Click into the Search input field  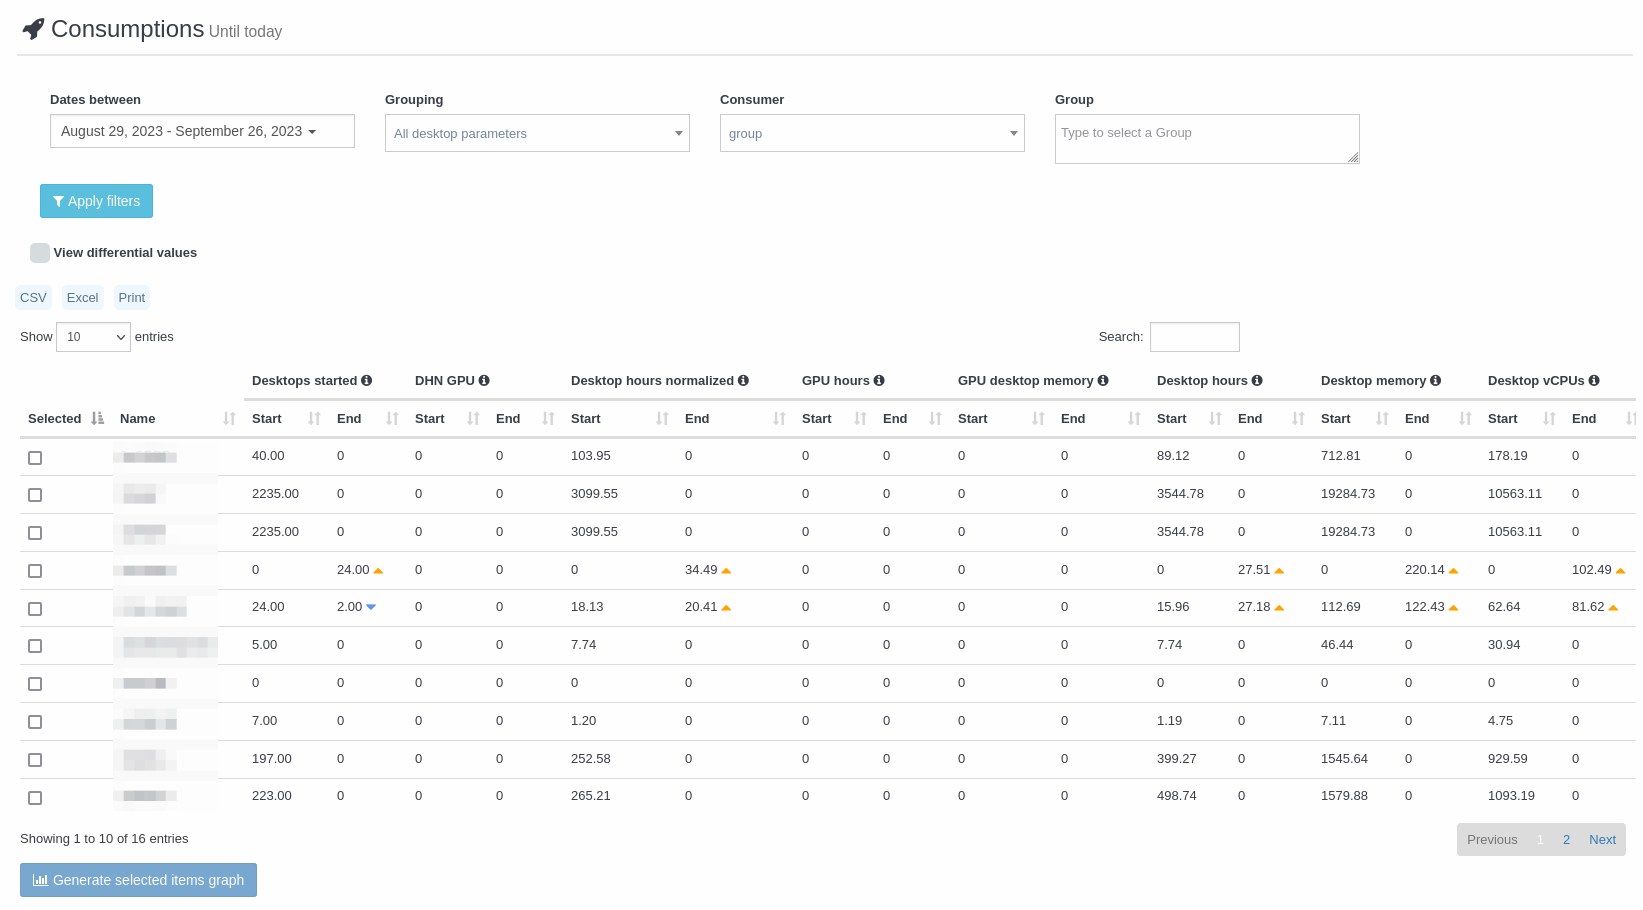tap(1194, 337)
